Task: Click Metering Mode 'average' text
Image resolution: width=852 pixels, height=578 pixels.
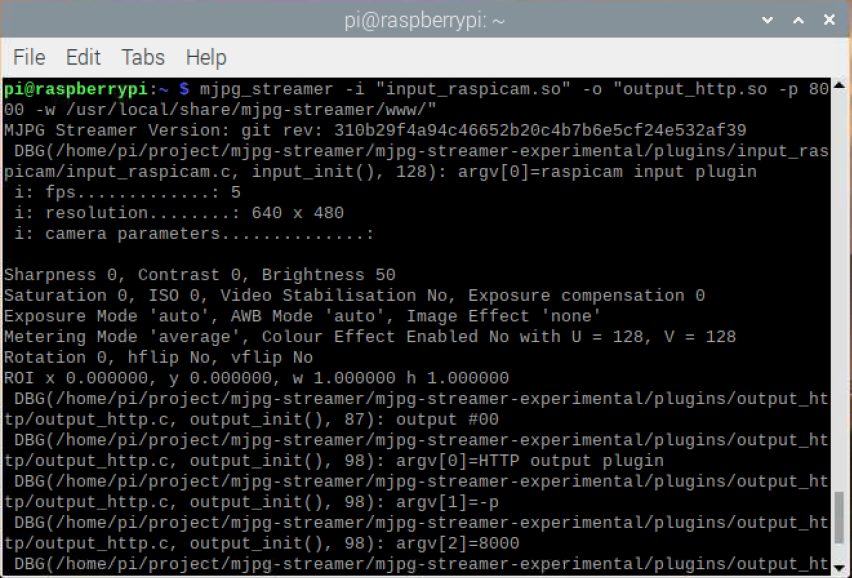Action: point(122,337)
